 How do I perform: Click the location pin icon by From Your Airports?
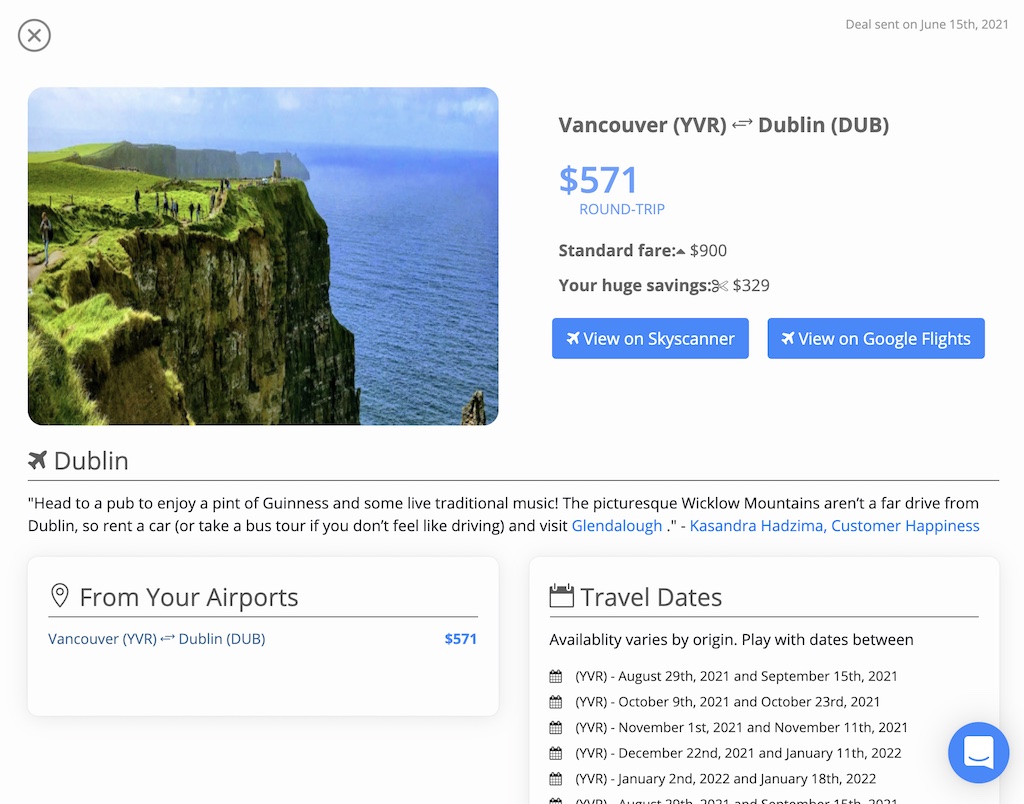(x=59, y=596)
